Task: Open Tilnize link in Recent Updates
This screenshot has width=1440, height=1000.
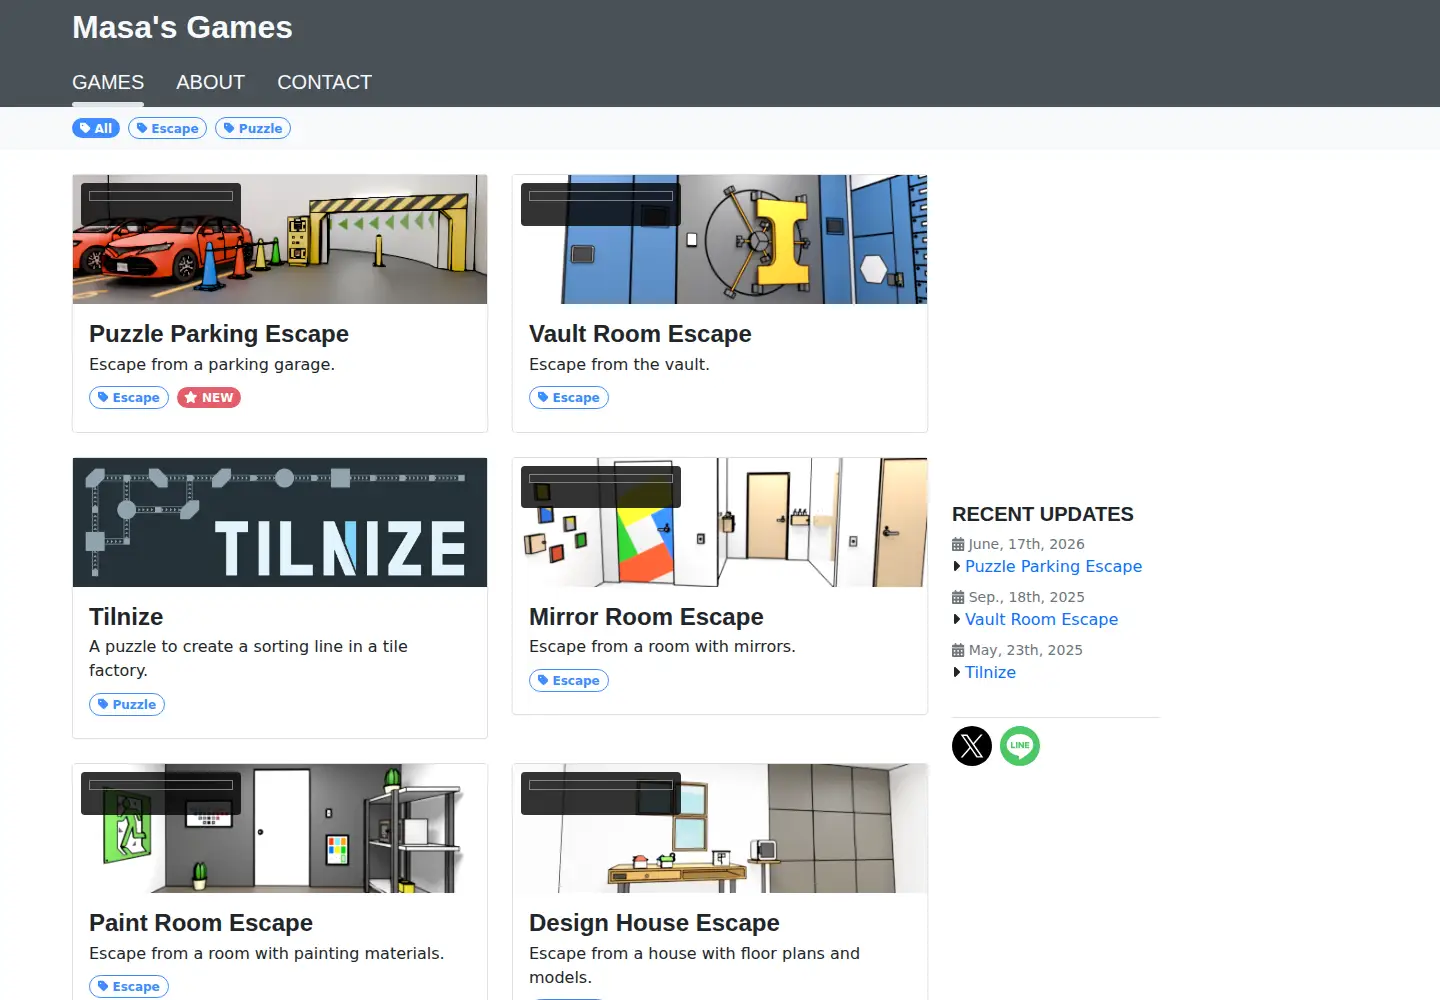Action: [x=990, y=672]
